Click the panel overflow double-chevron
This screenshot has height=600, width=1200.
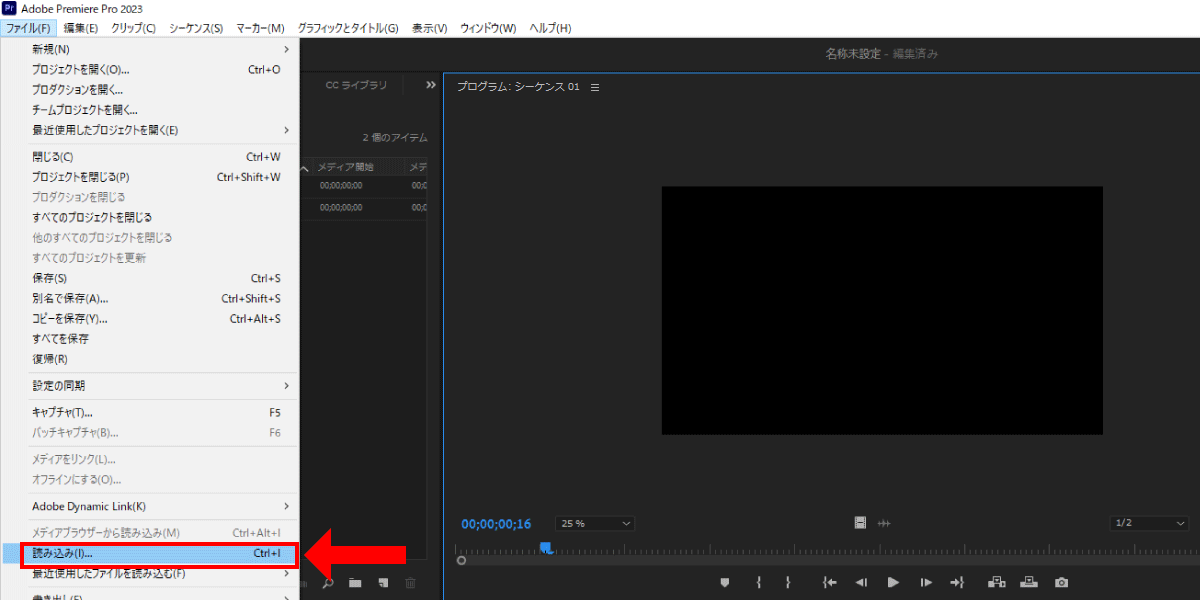[x=431, y=85]
